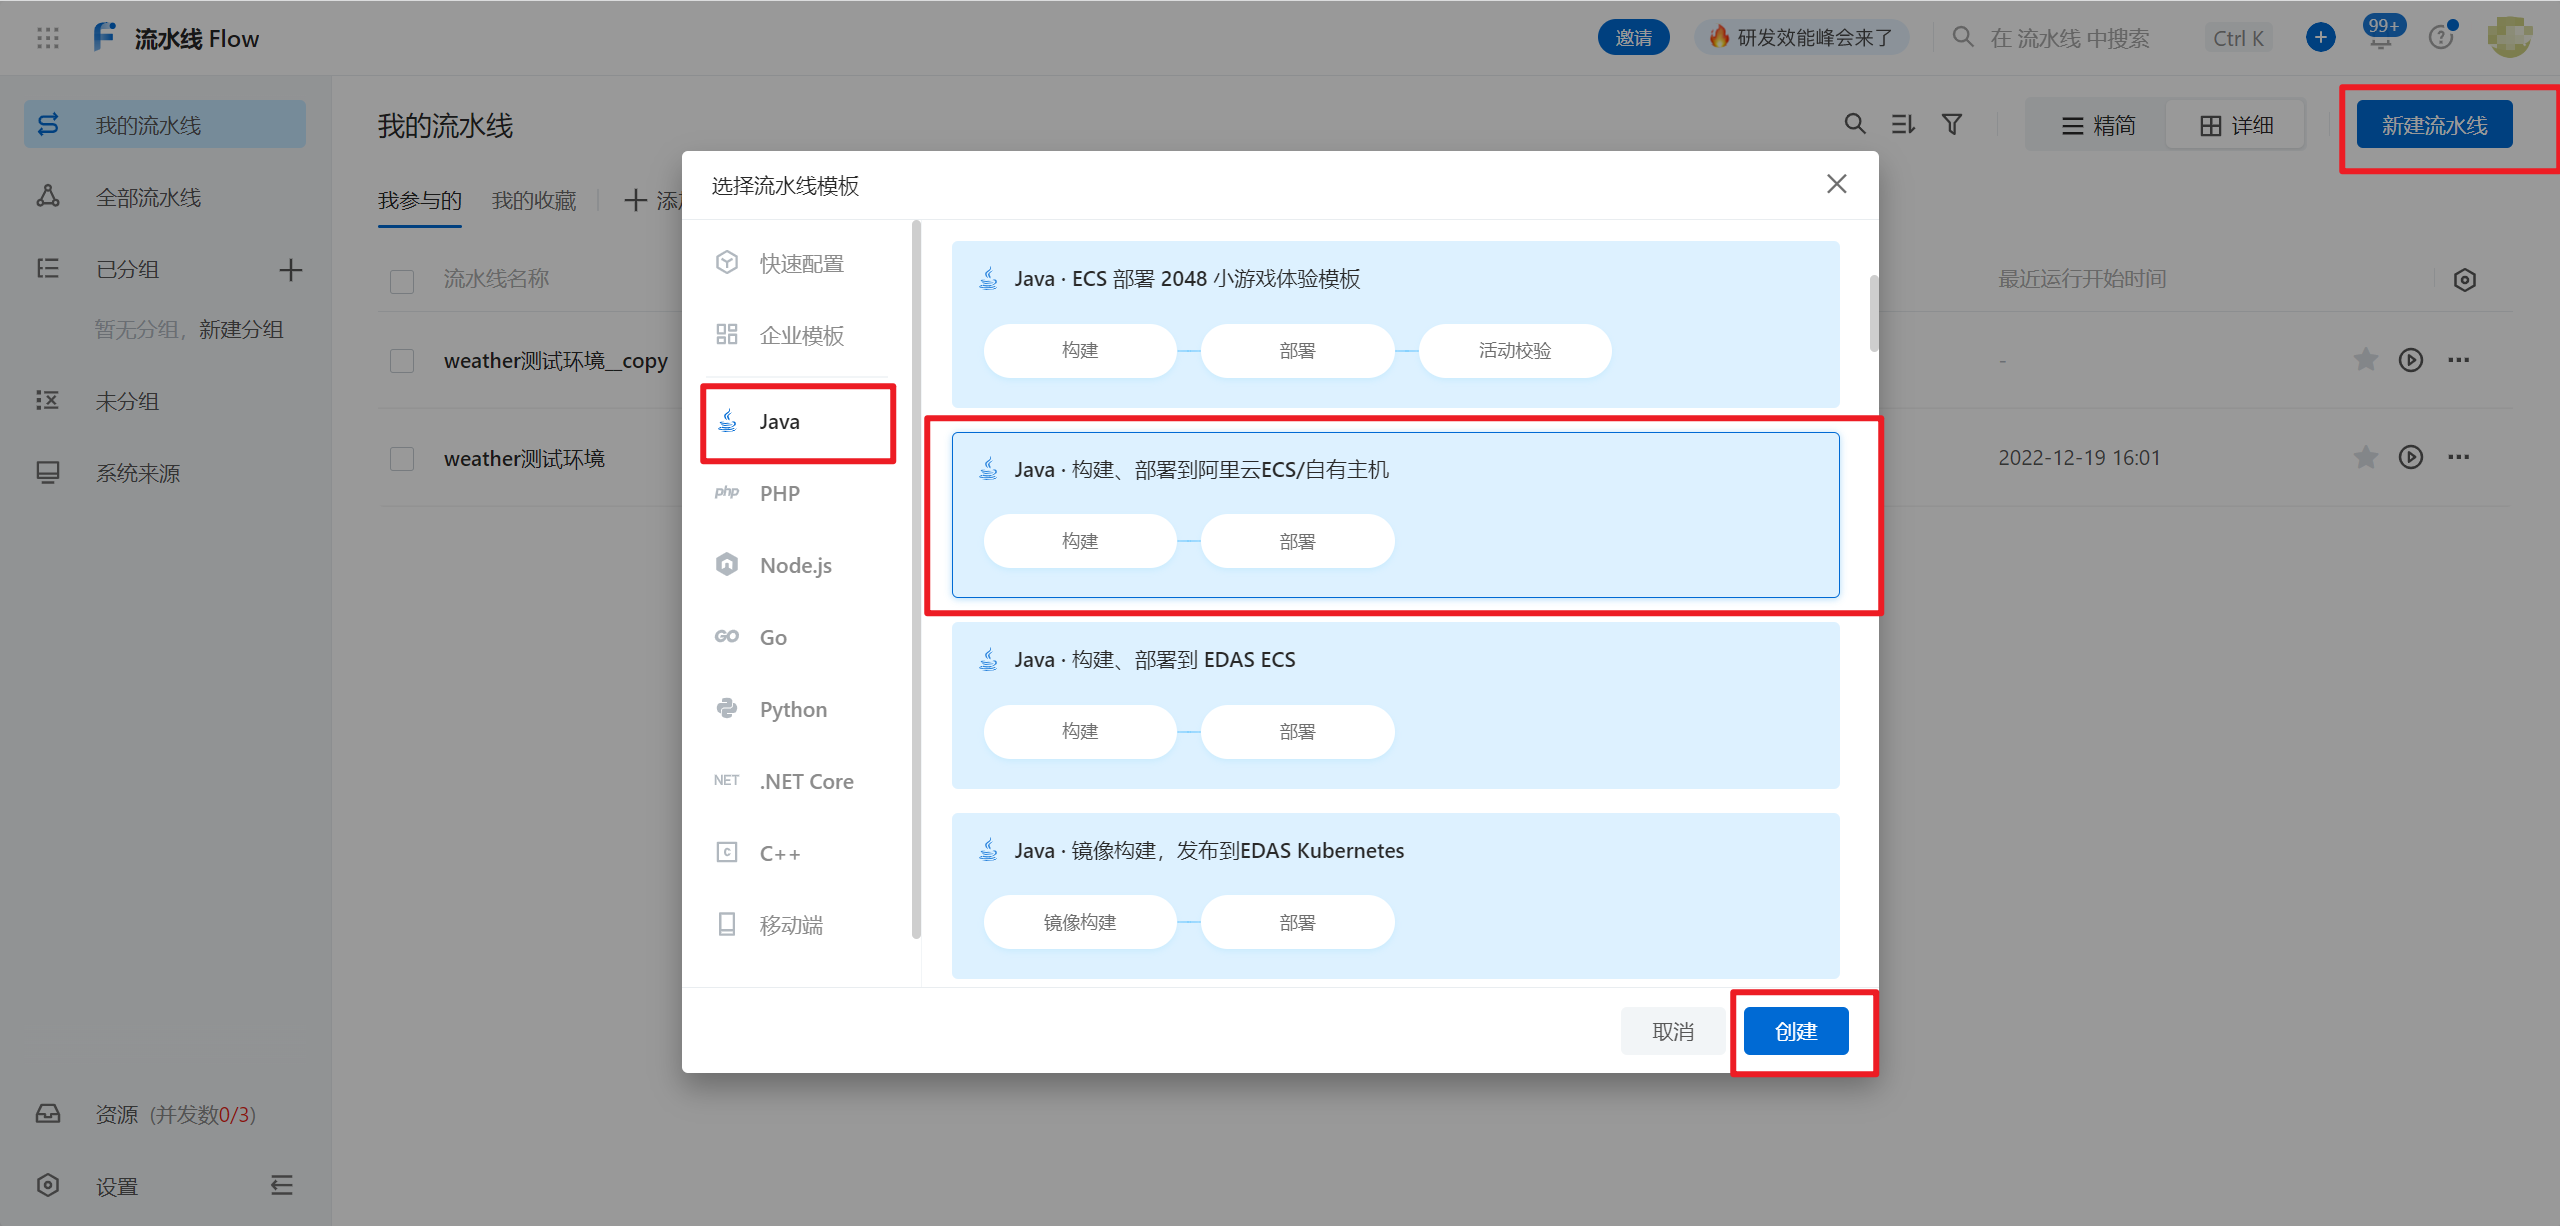Screen dimensions: 2560x1226
Task: Toggle the select-all header checkbox
Action: pyautogui.click(x=402, y=281)
